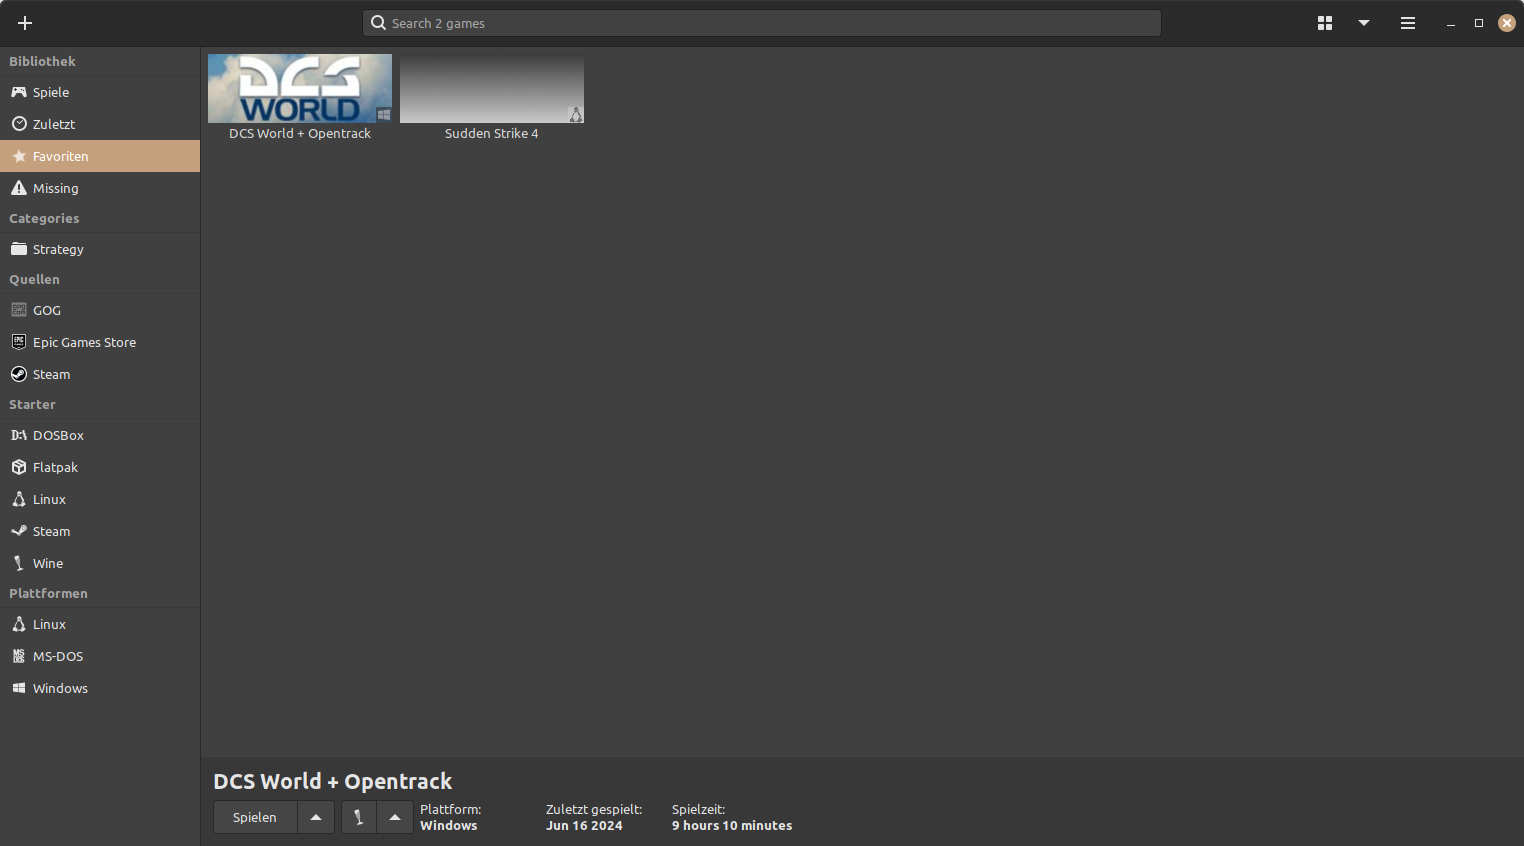This screenshot has height=846, width=1524.
Task: Switch view using the grid view icon
Action: [x=1325, y=23]
